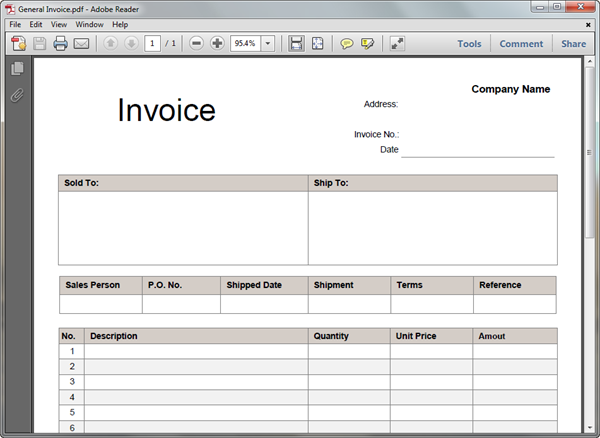Zoom in with the plus button
Image resolution: width=600 pixels, height=438 pixels.
click(217, 44)
